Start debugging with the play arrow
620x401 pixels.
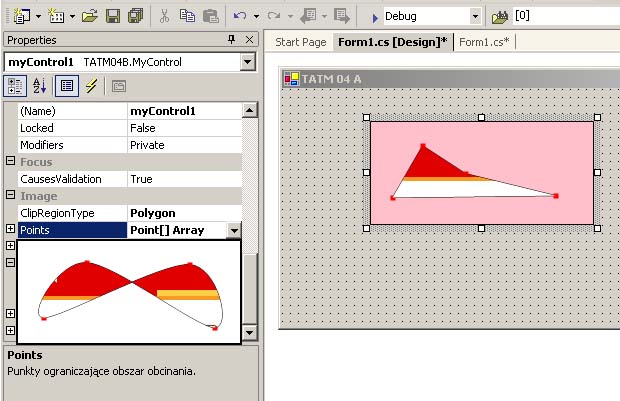click(x=375, y=17)
